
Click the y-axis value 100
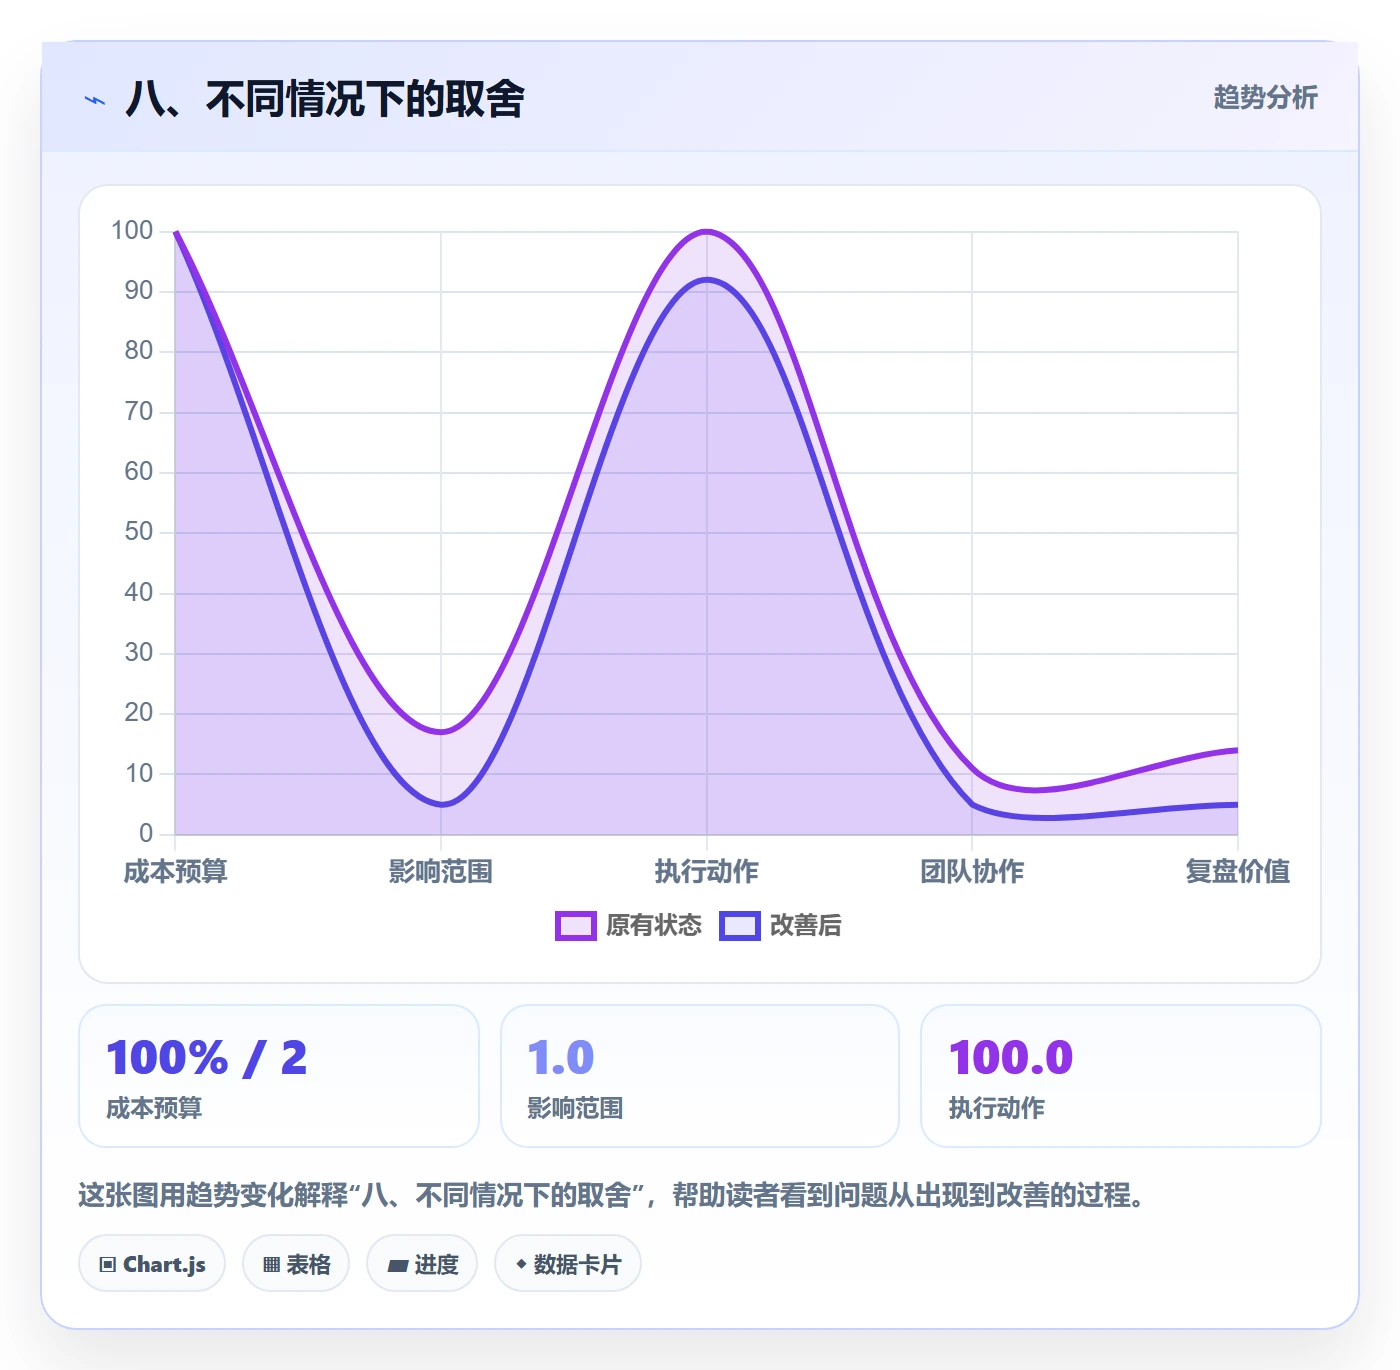132,231
